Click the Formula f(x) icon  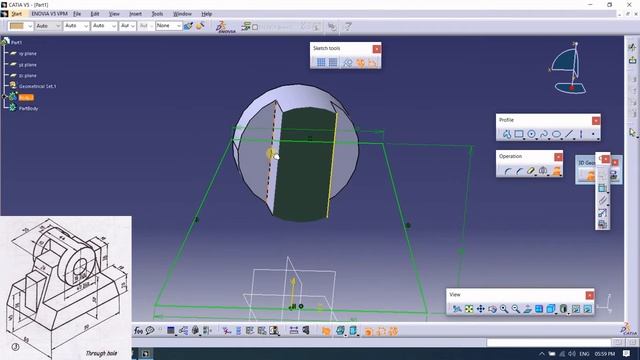[138, 331]
